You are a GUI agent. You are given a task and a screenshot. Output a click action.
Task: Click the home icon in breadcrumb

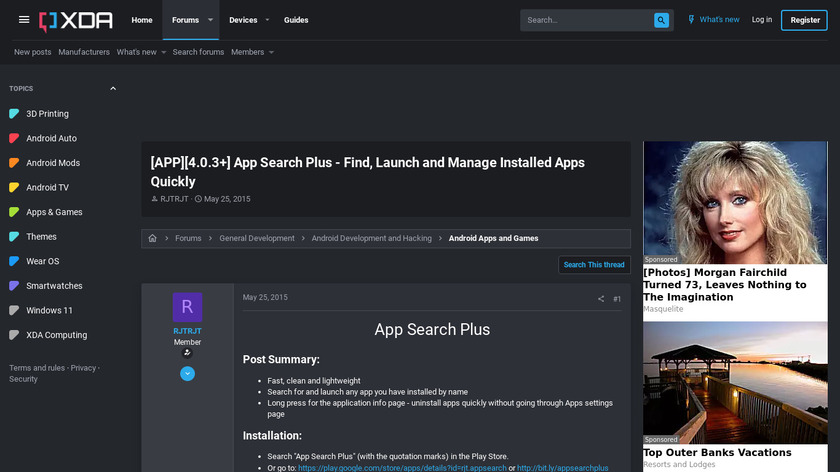[153, 239]
